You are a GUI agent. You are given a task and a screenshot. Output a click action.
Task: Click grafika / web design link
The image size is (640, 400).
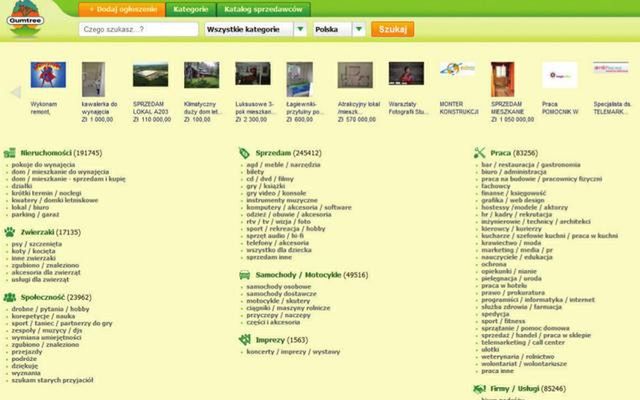click(x=513, y=200)
